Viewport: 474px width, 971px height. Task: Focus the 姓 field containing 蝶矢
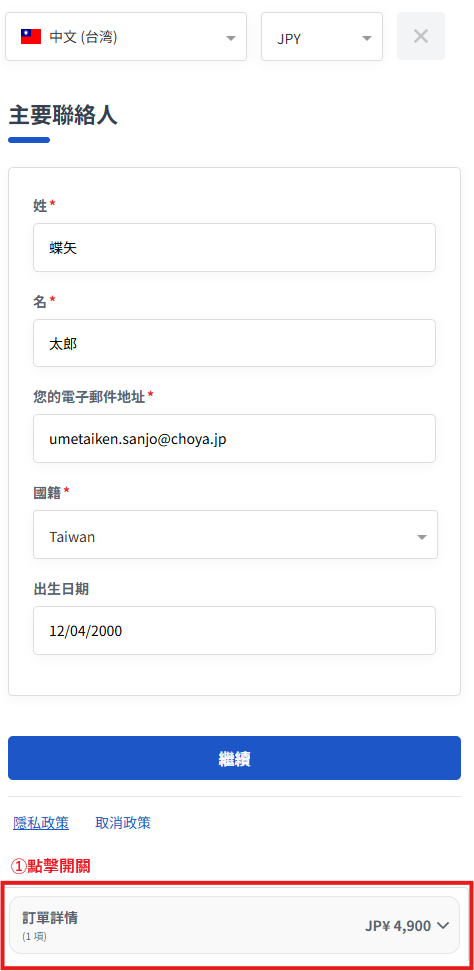tap(234, 248)
